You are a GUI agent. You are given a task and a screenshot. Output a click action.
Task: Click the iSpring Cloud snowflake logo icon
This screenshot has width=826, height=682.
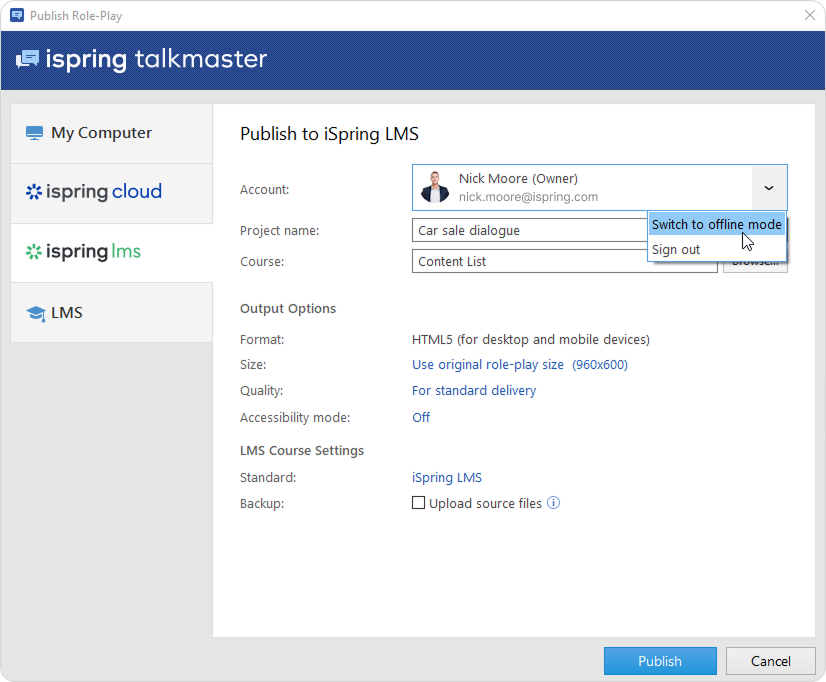[x=34, y=192]
